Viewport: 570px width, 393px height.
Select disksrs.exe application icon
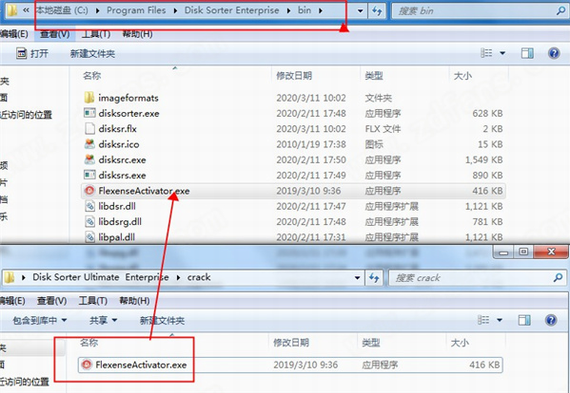[89, 175]
